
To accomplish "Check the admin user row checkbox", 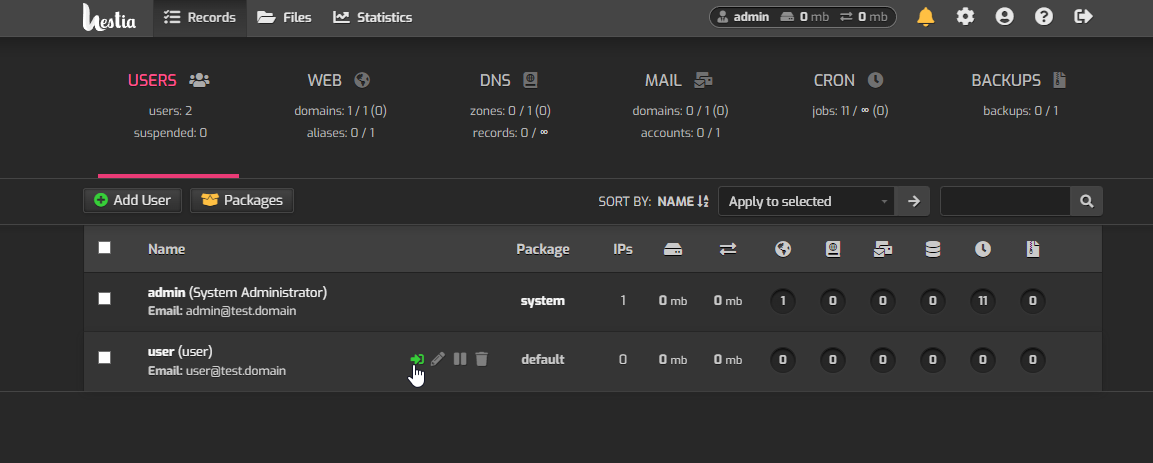I will (104, 298).
